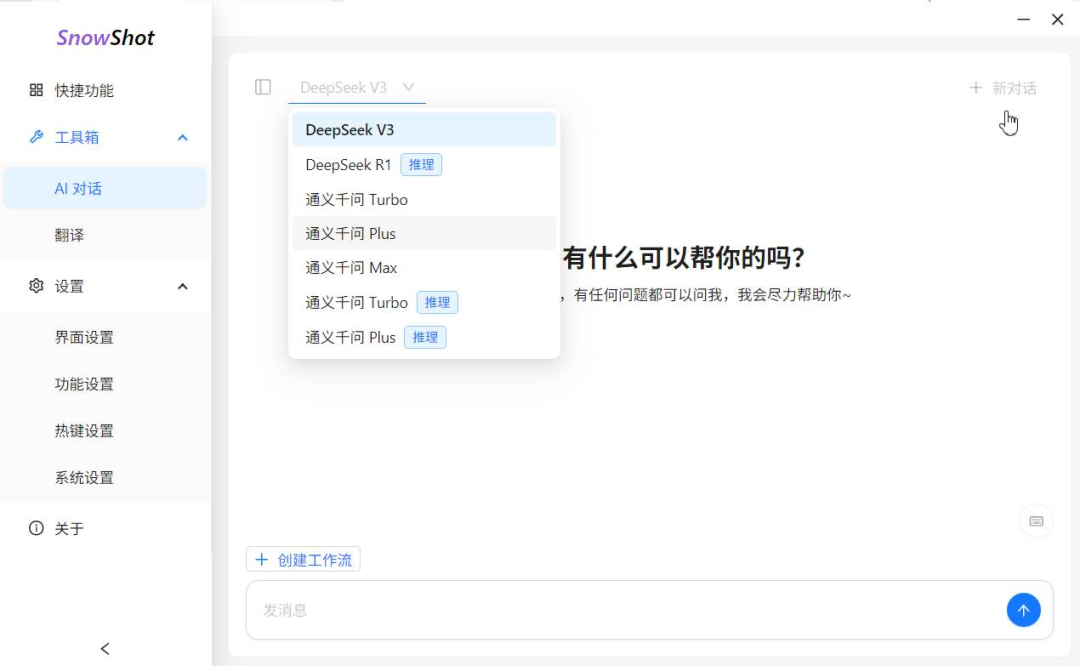Click the 关于 info icon

tap(36, 528)
